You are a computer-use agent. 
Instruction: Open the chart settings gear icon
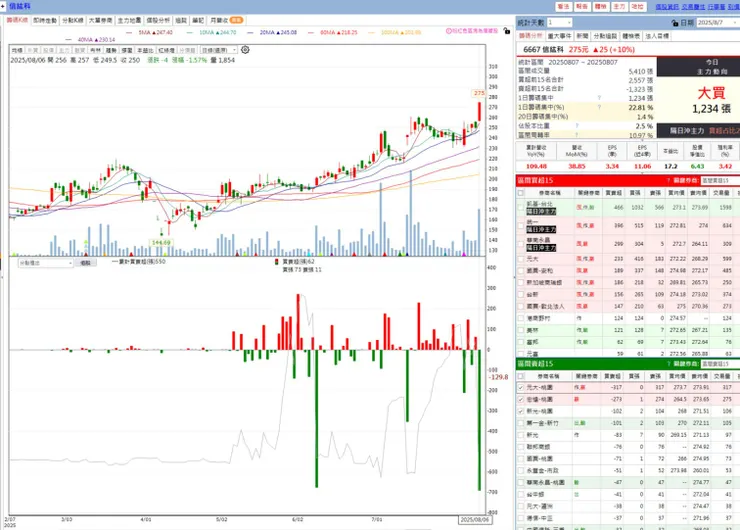[245, 50]
